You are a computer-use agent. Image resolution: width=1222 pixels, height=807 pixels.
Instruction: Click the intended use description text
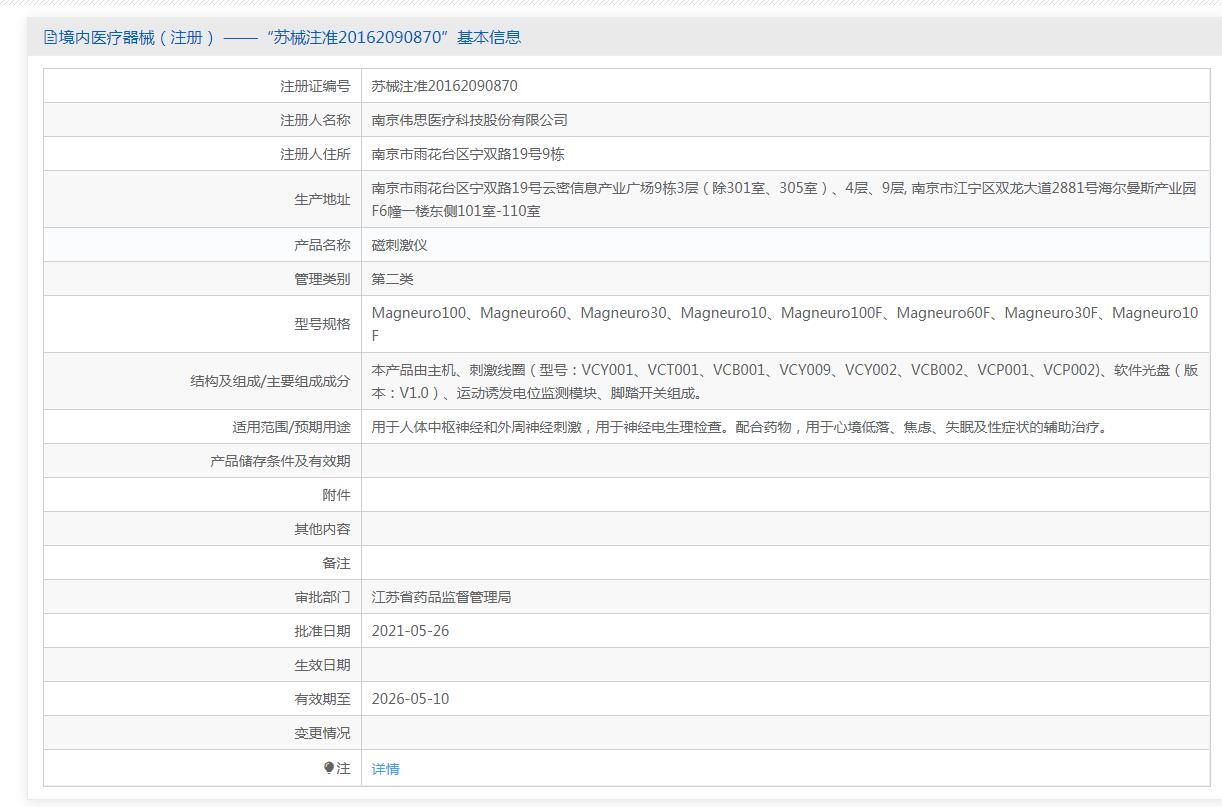739,427
